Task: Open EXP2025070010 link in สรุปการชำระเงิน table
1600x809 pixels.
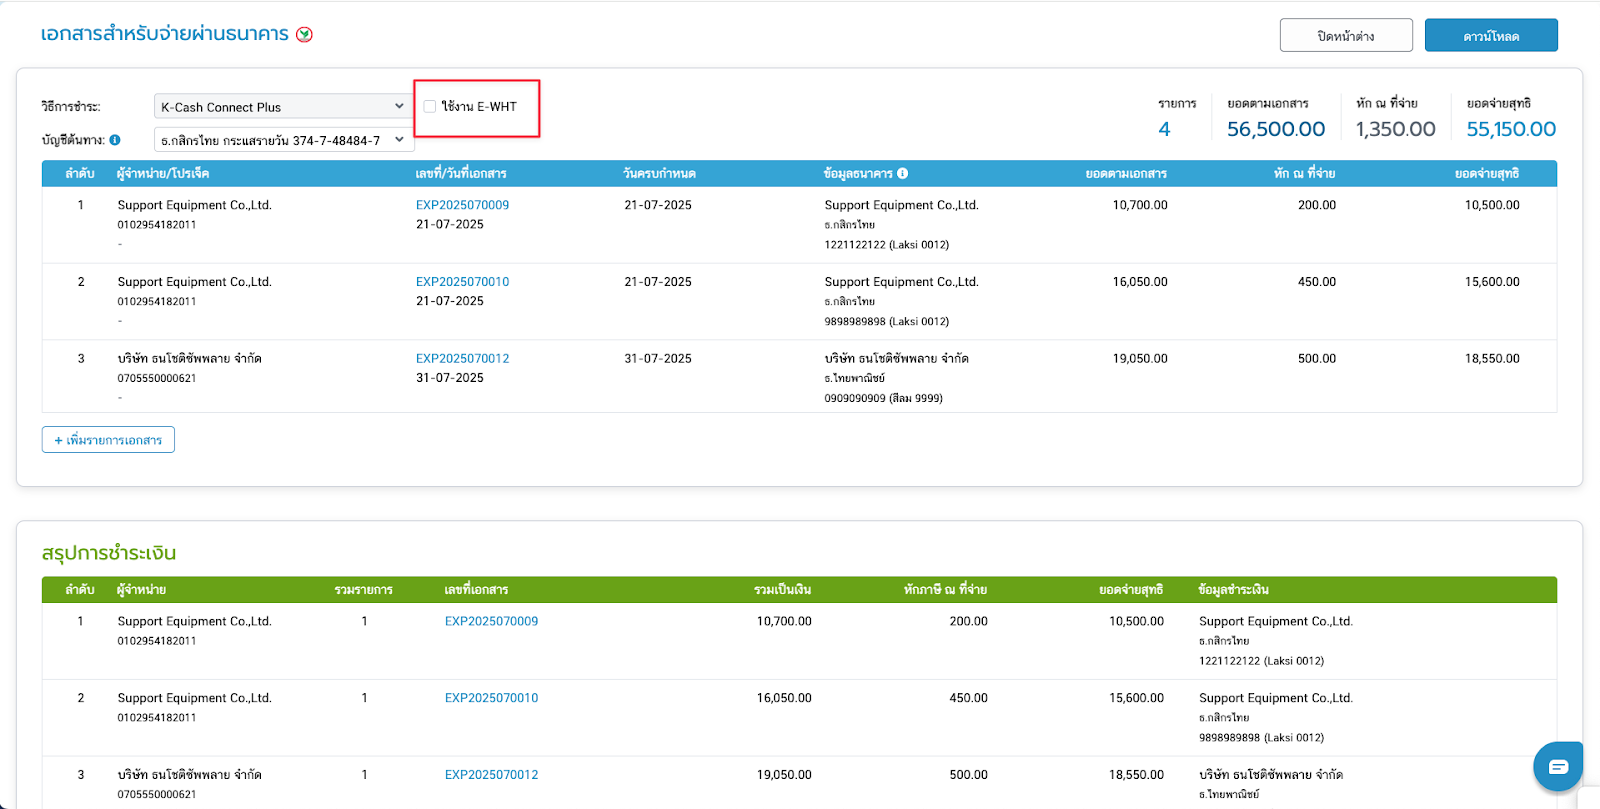Action: pyautogui.click(x=491, y=698)
